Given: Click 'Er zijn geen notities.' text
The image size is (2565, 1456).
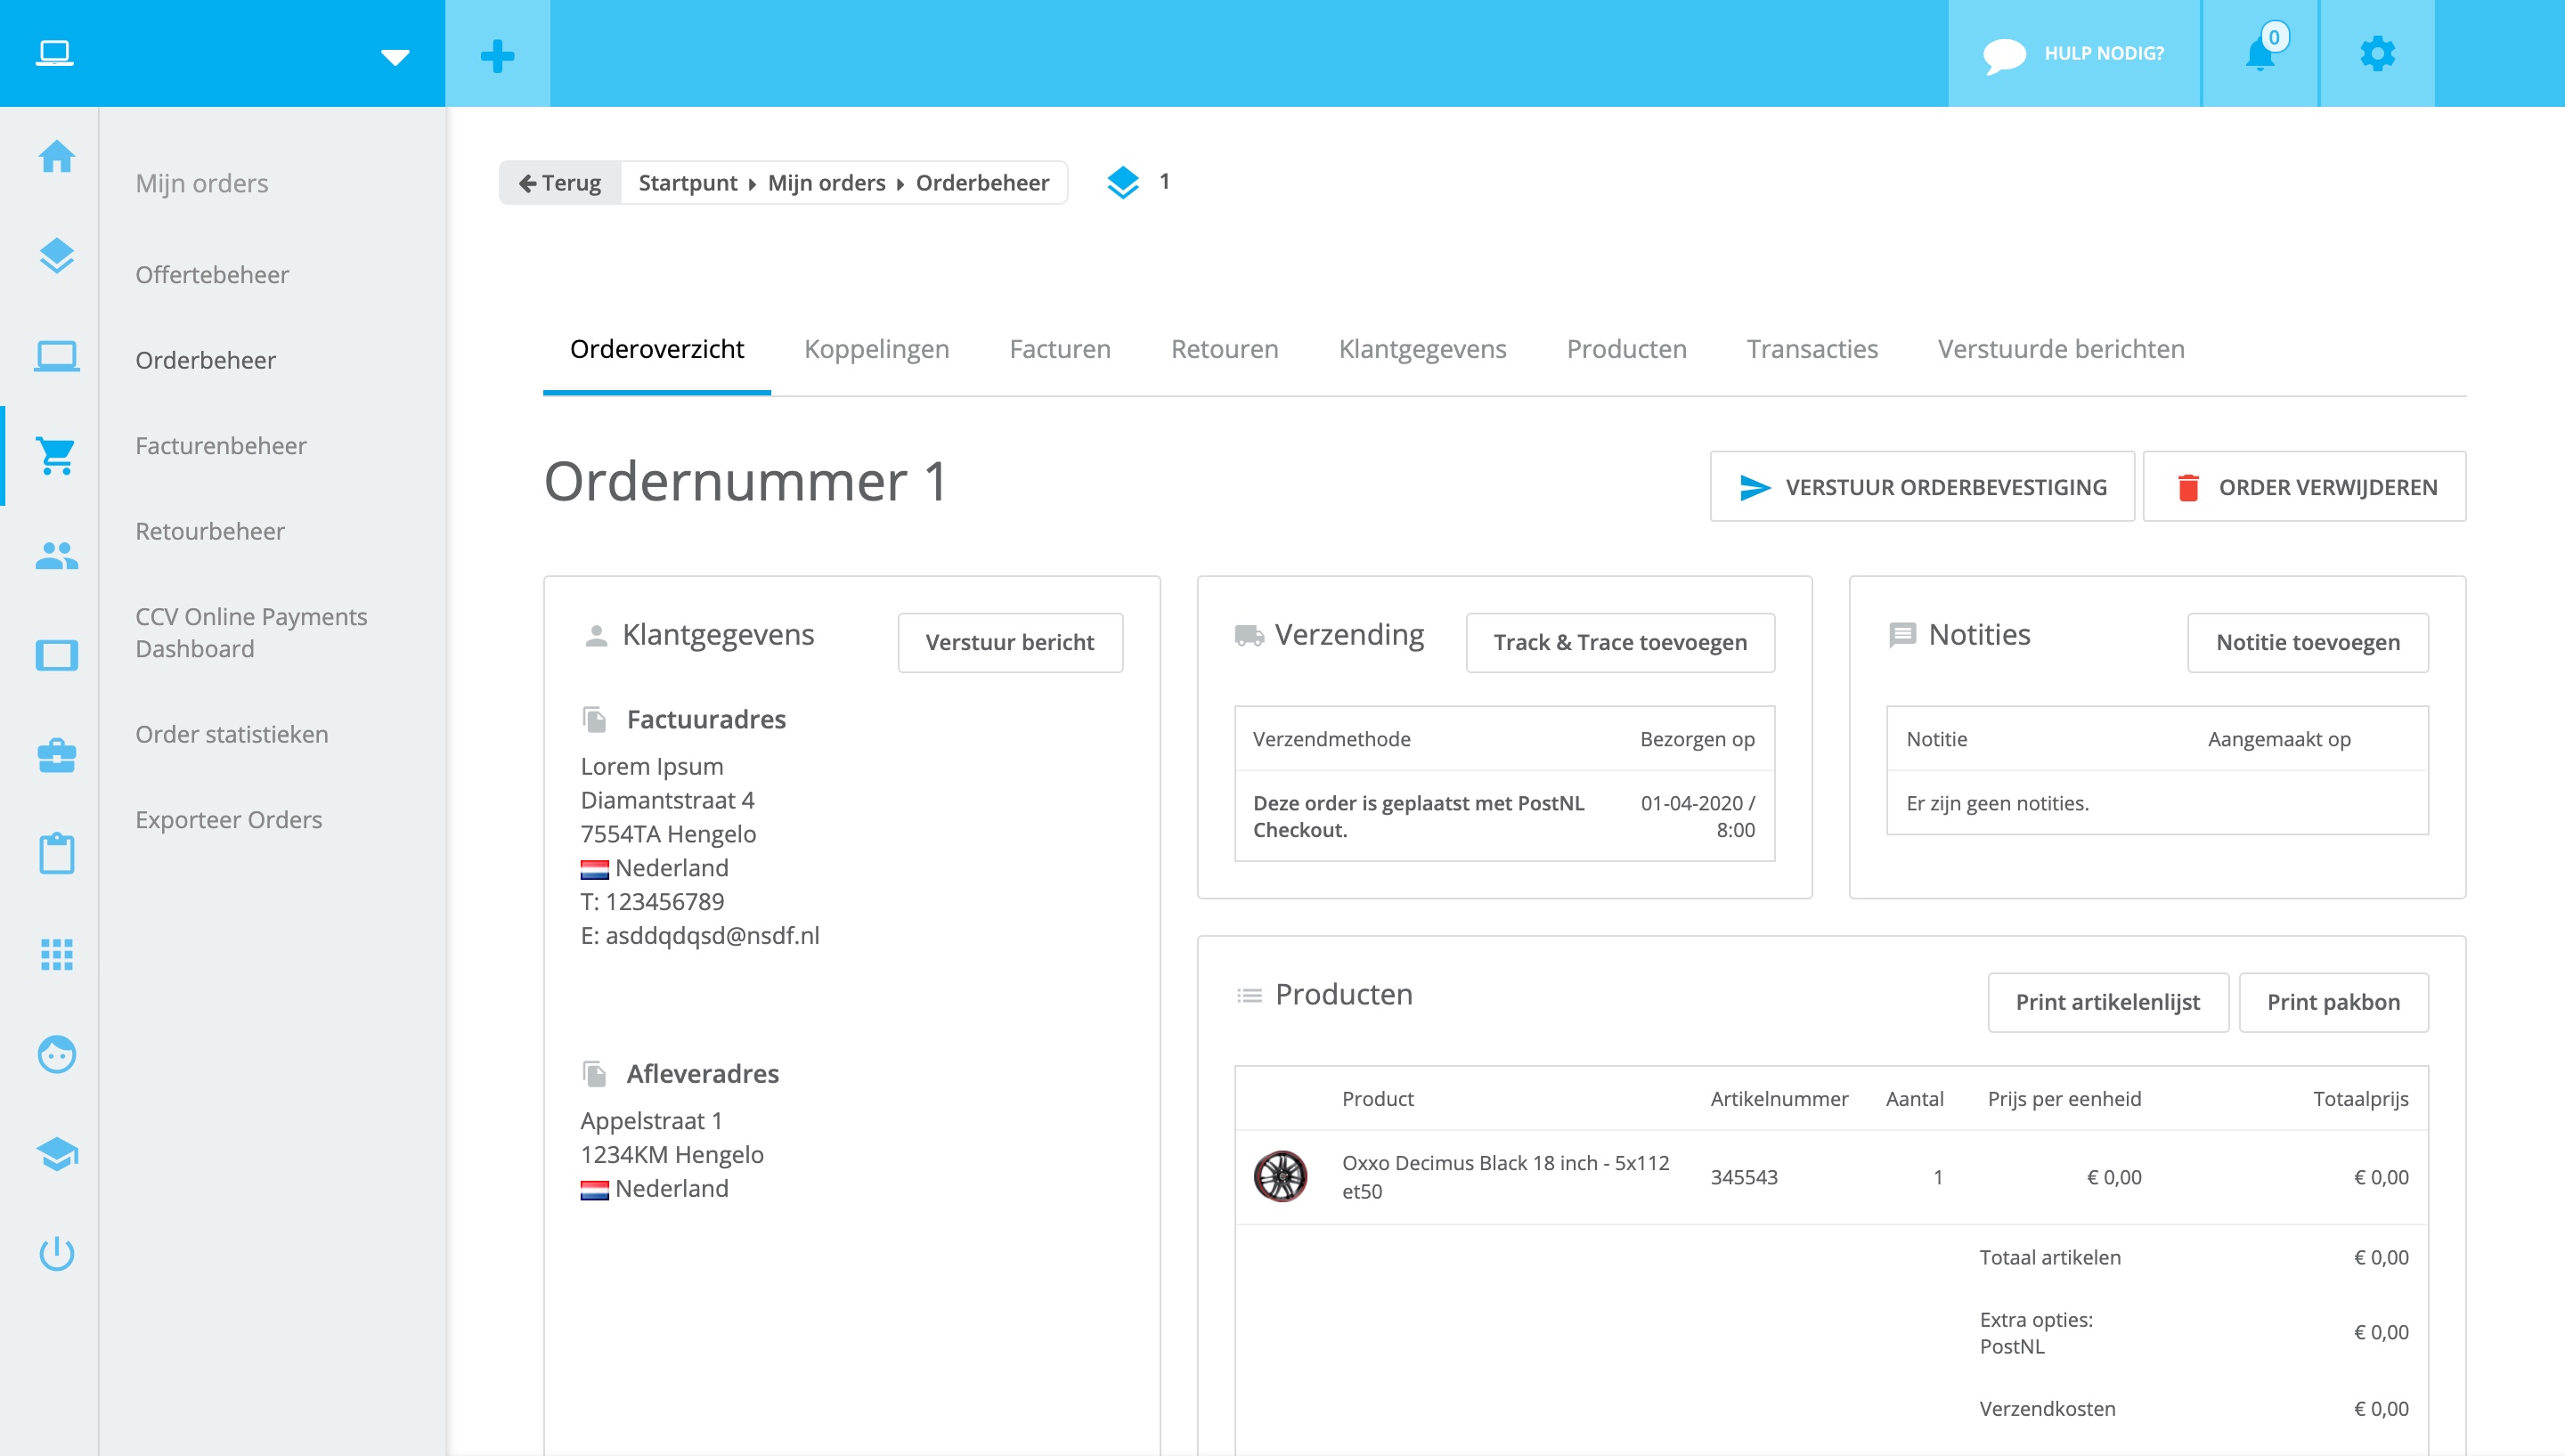Looking at the screenshot, I should pos(1998,803).
